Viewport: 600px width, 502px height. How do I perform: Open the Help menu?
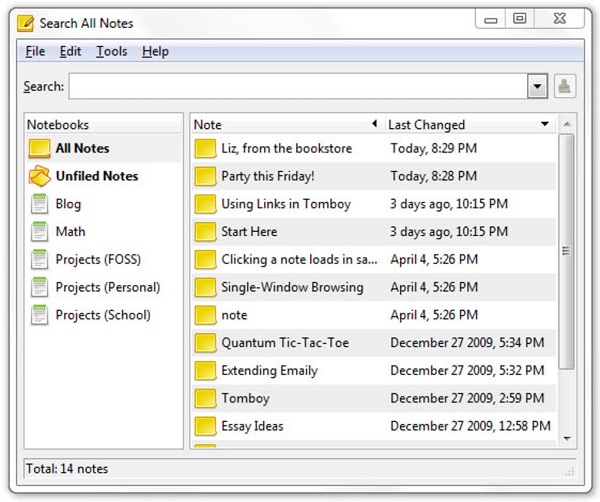(x=155, y=51)
